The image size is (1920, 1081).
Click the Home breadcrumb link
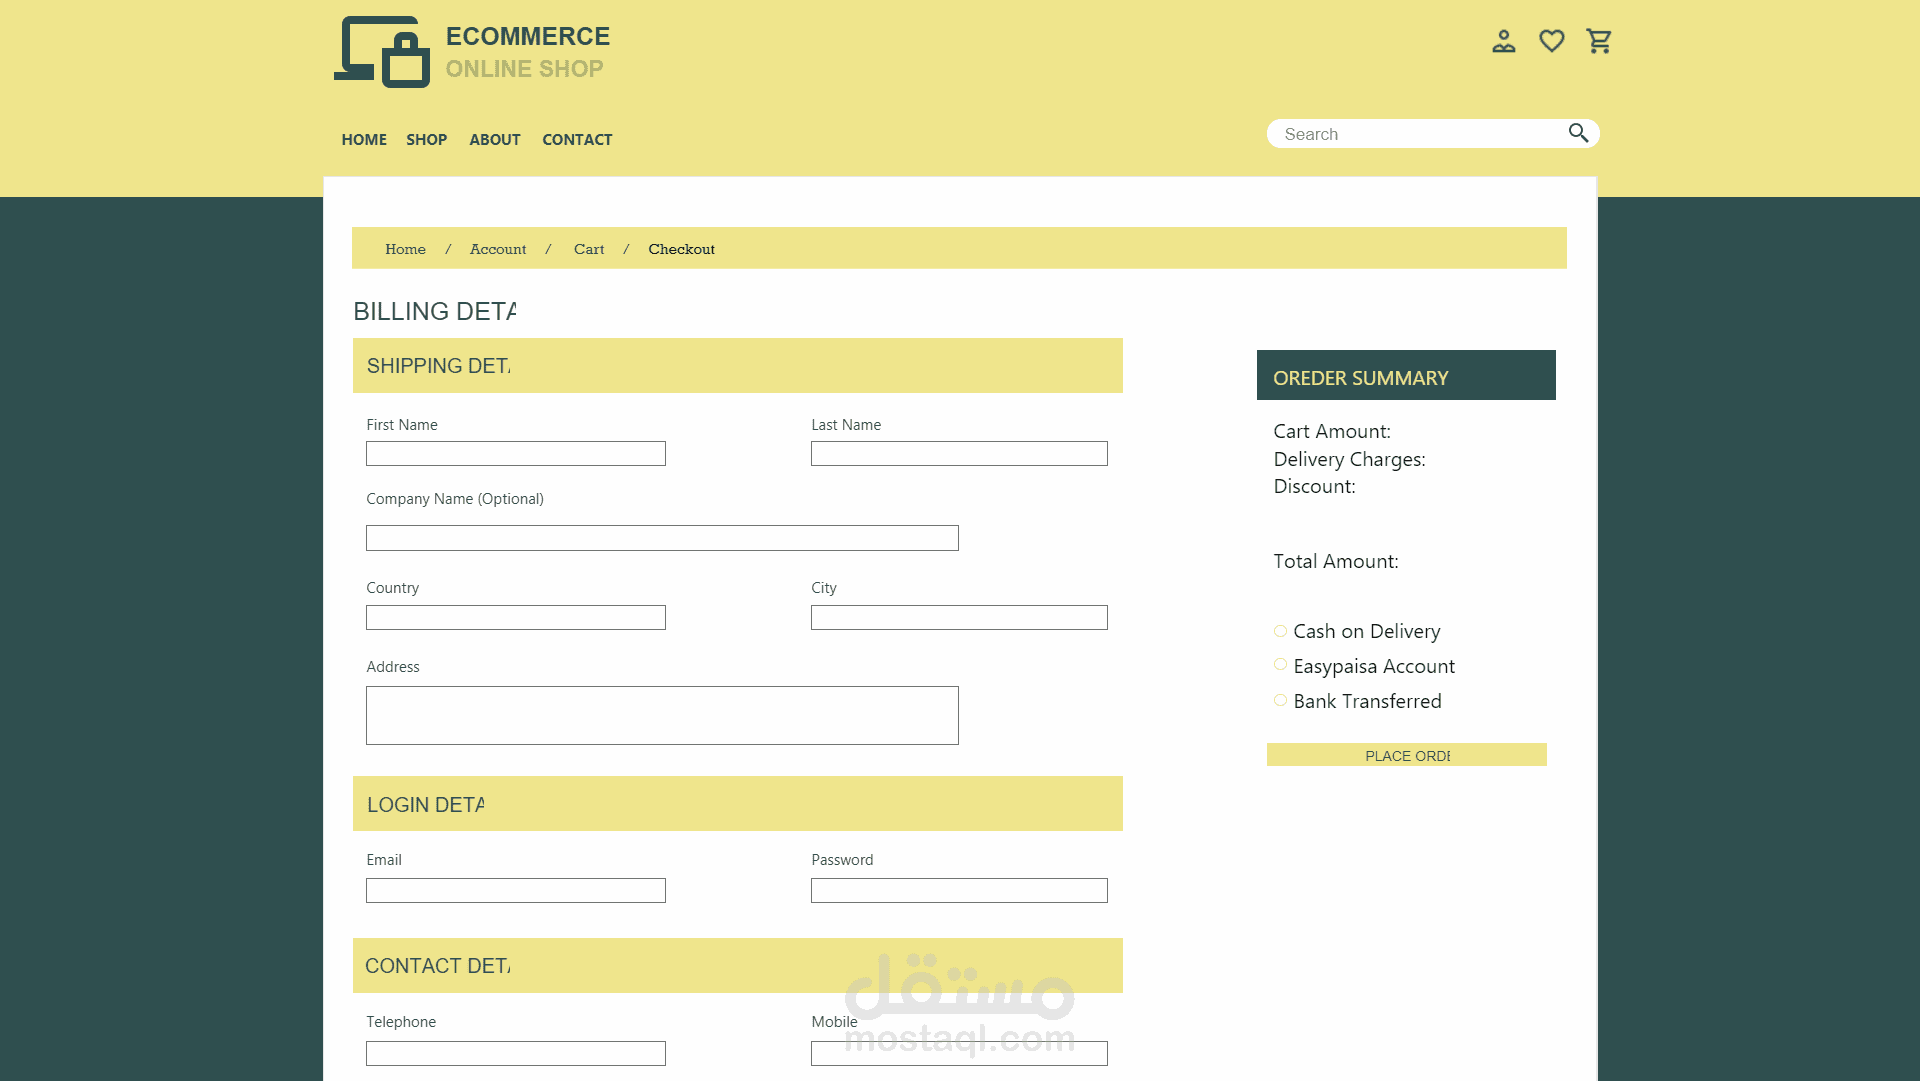tap(405, 249)
